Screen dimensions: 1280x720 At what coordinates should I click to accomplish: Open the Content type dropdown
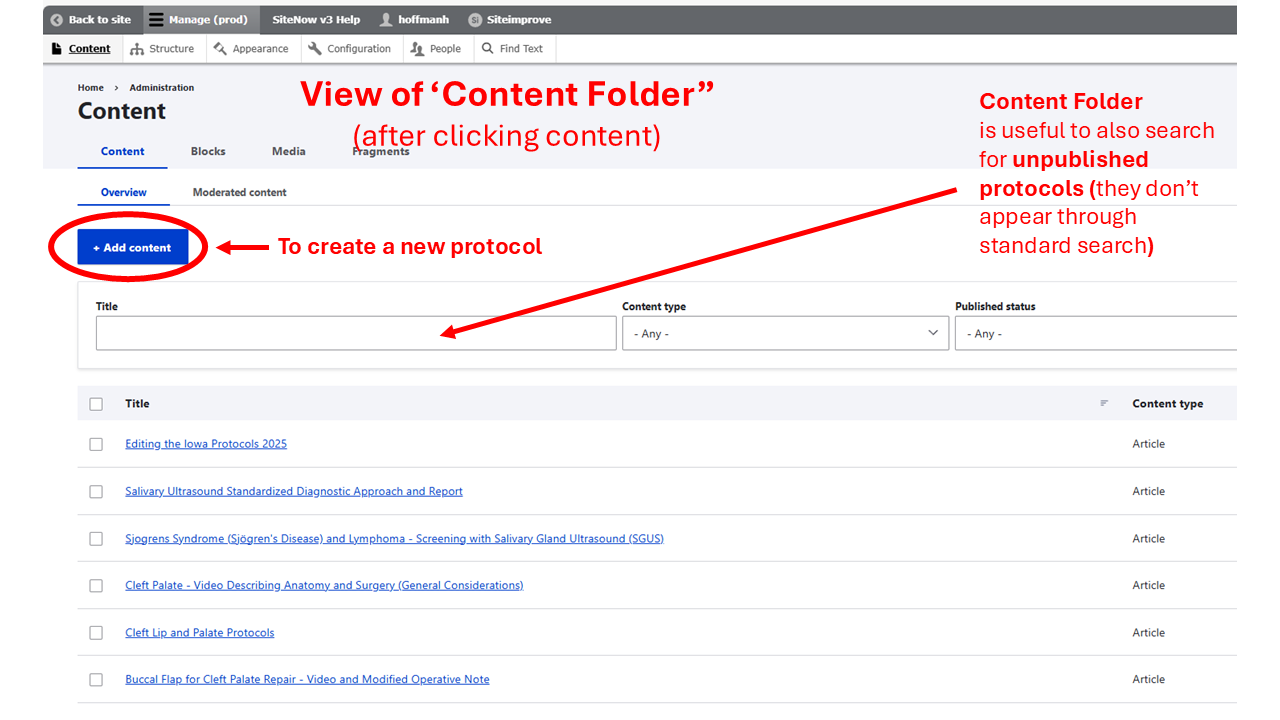(785, 333)
